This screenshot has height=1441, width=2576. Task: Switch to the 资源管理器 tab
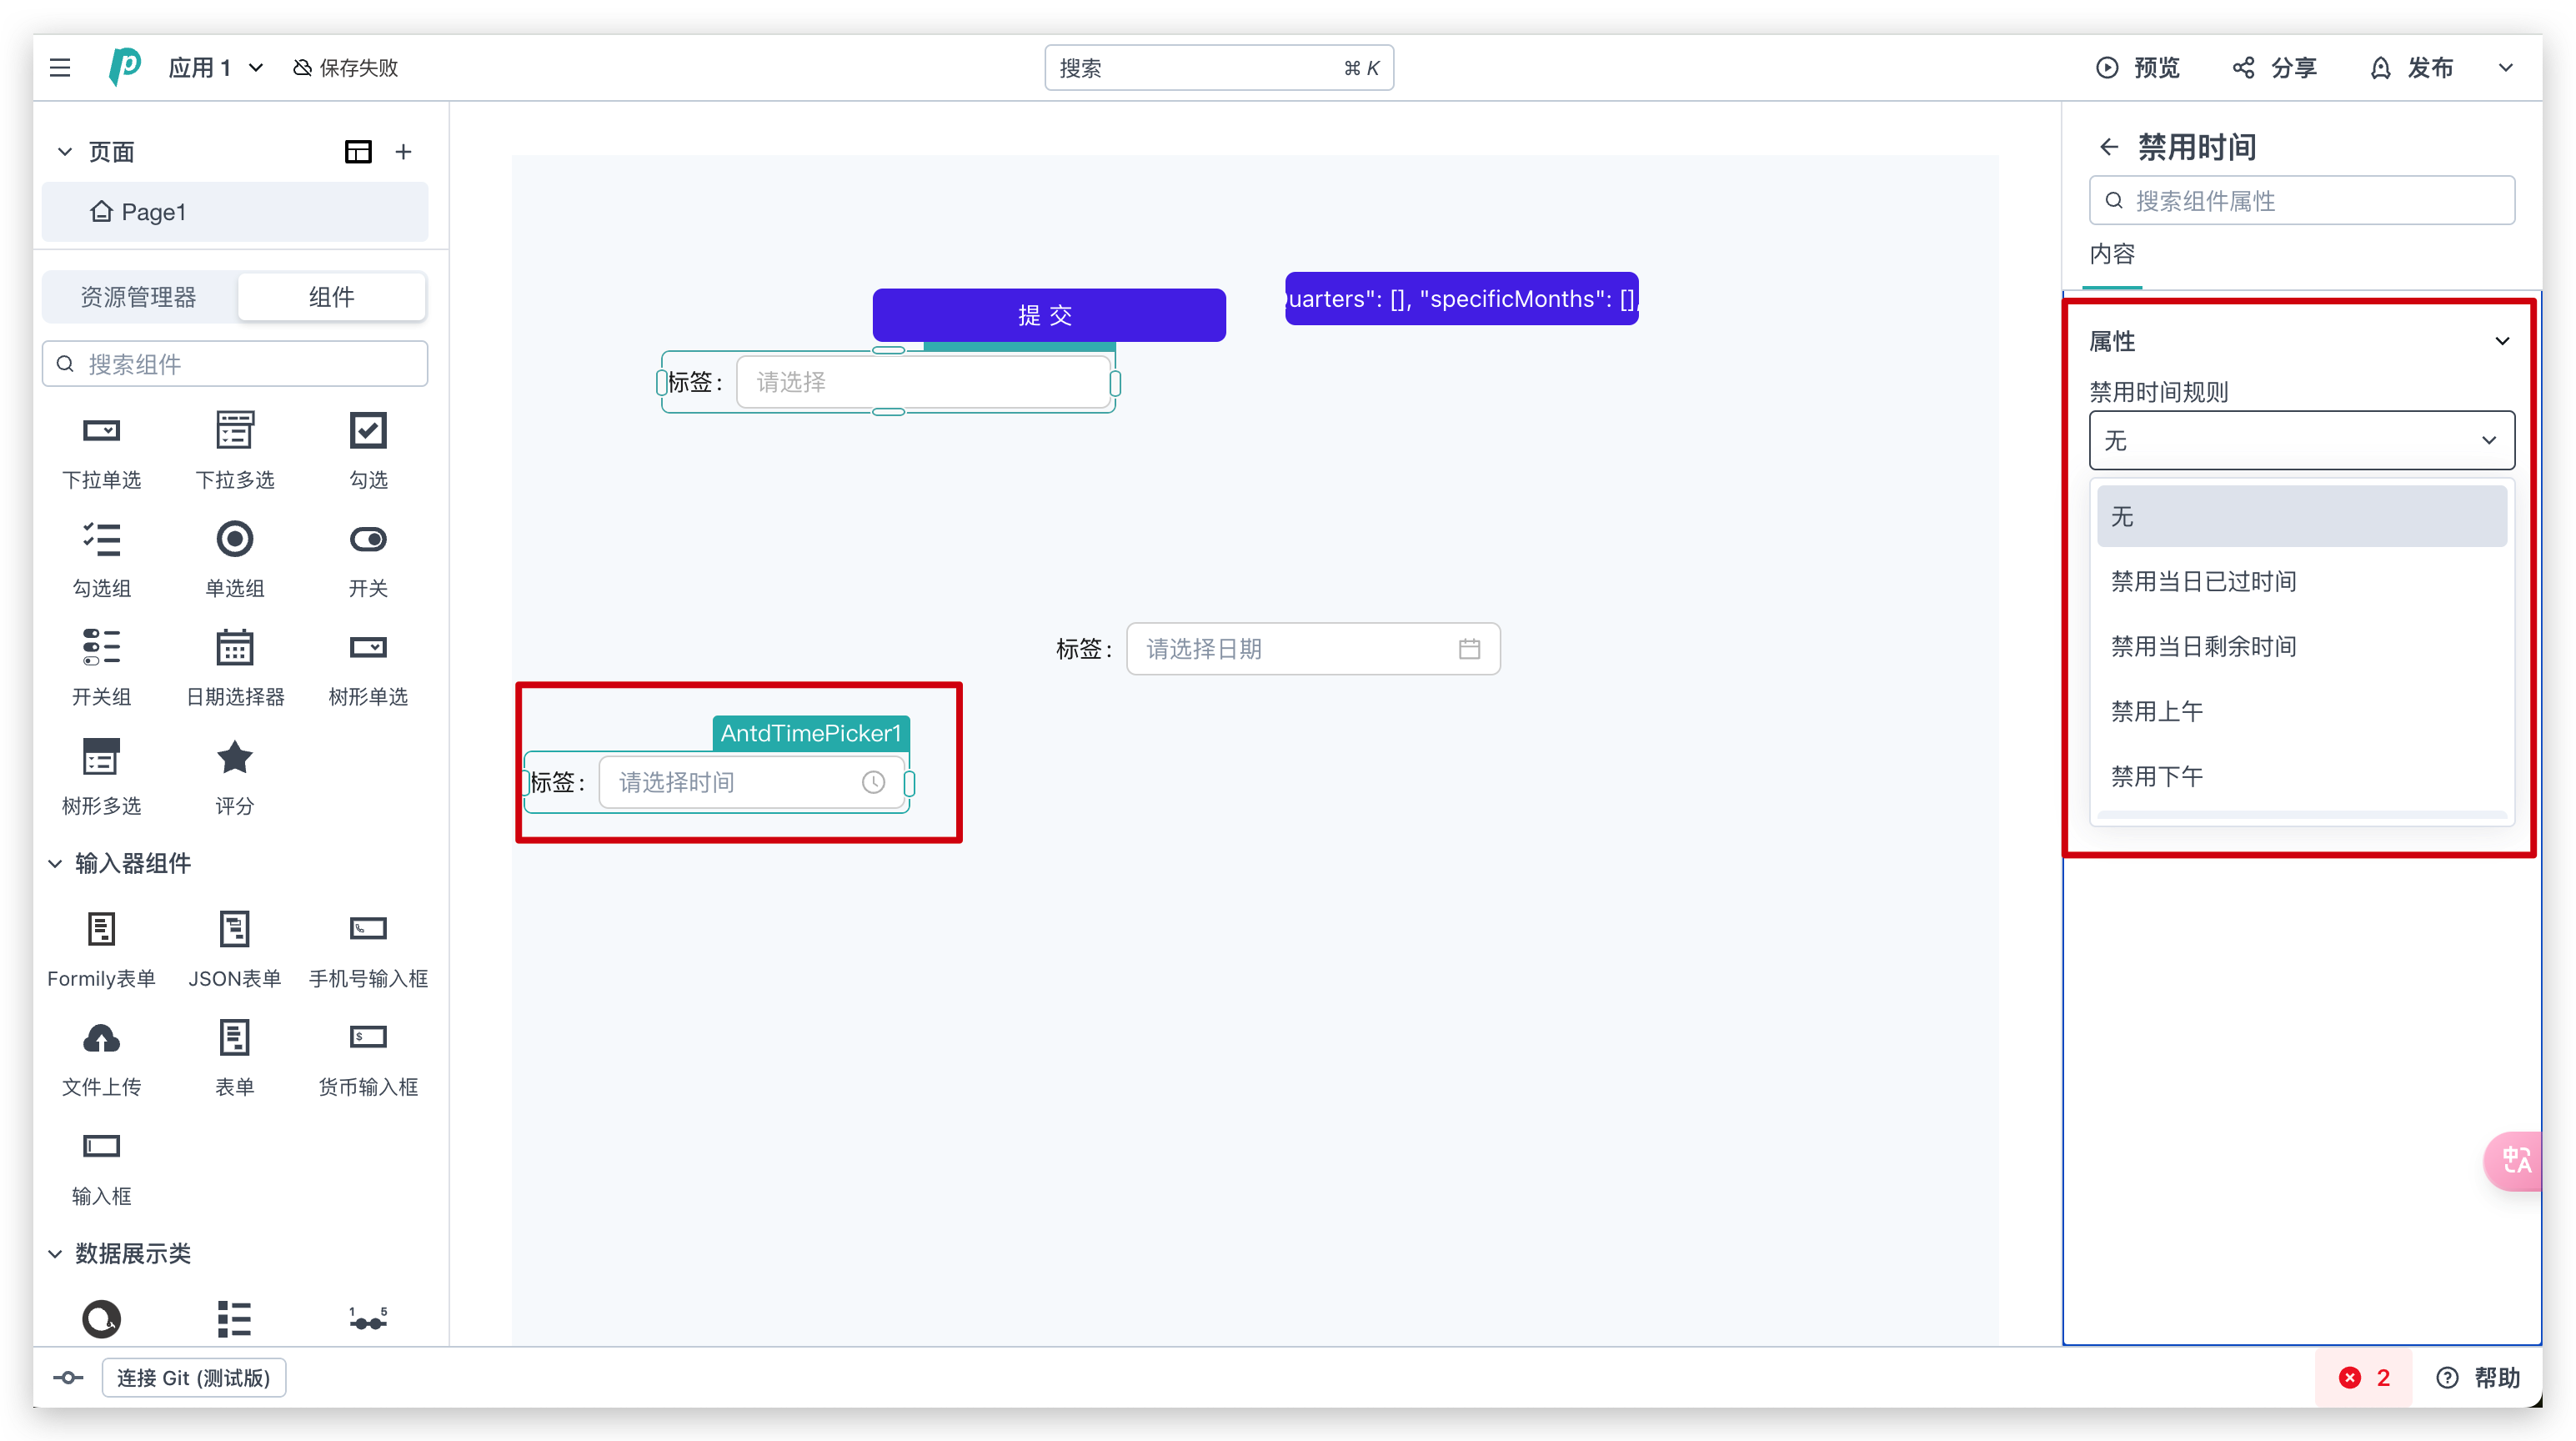click(139, 297)
